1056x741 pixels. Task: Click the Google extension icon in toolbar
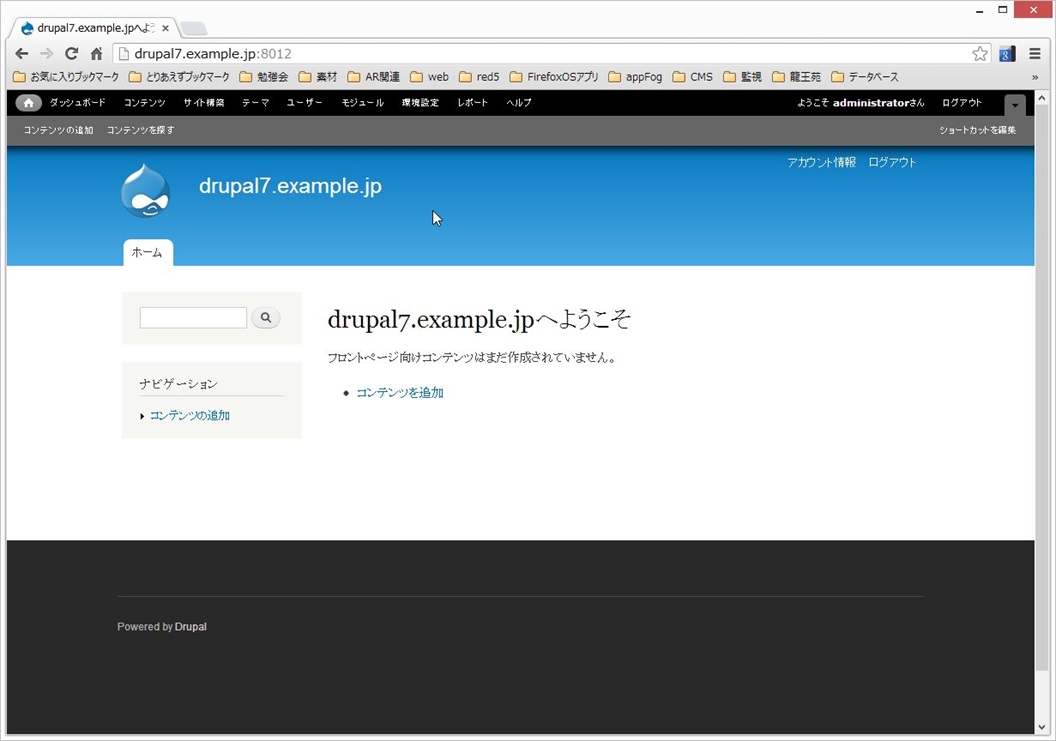(1007, 54)
